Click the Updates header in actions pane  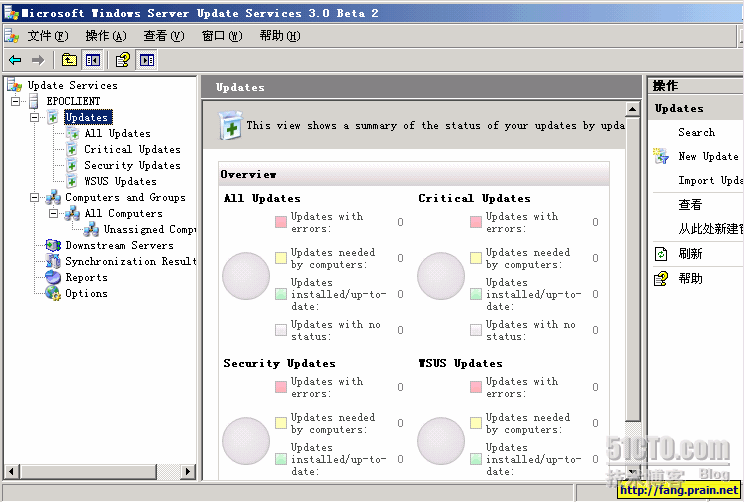(x=679, y=109)
